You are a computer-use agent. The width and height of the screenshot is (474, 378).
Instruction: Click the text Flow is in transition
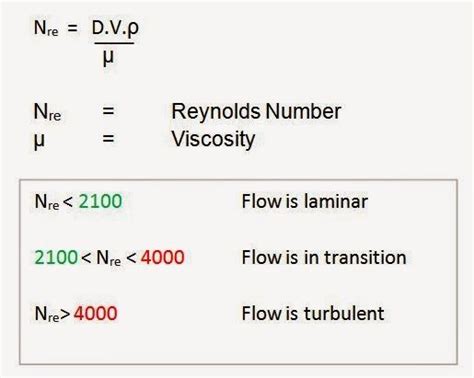pos(324,257)
